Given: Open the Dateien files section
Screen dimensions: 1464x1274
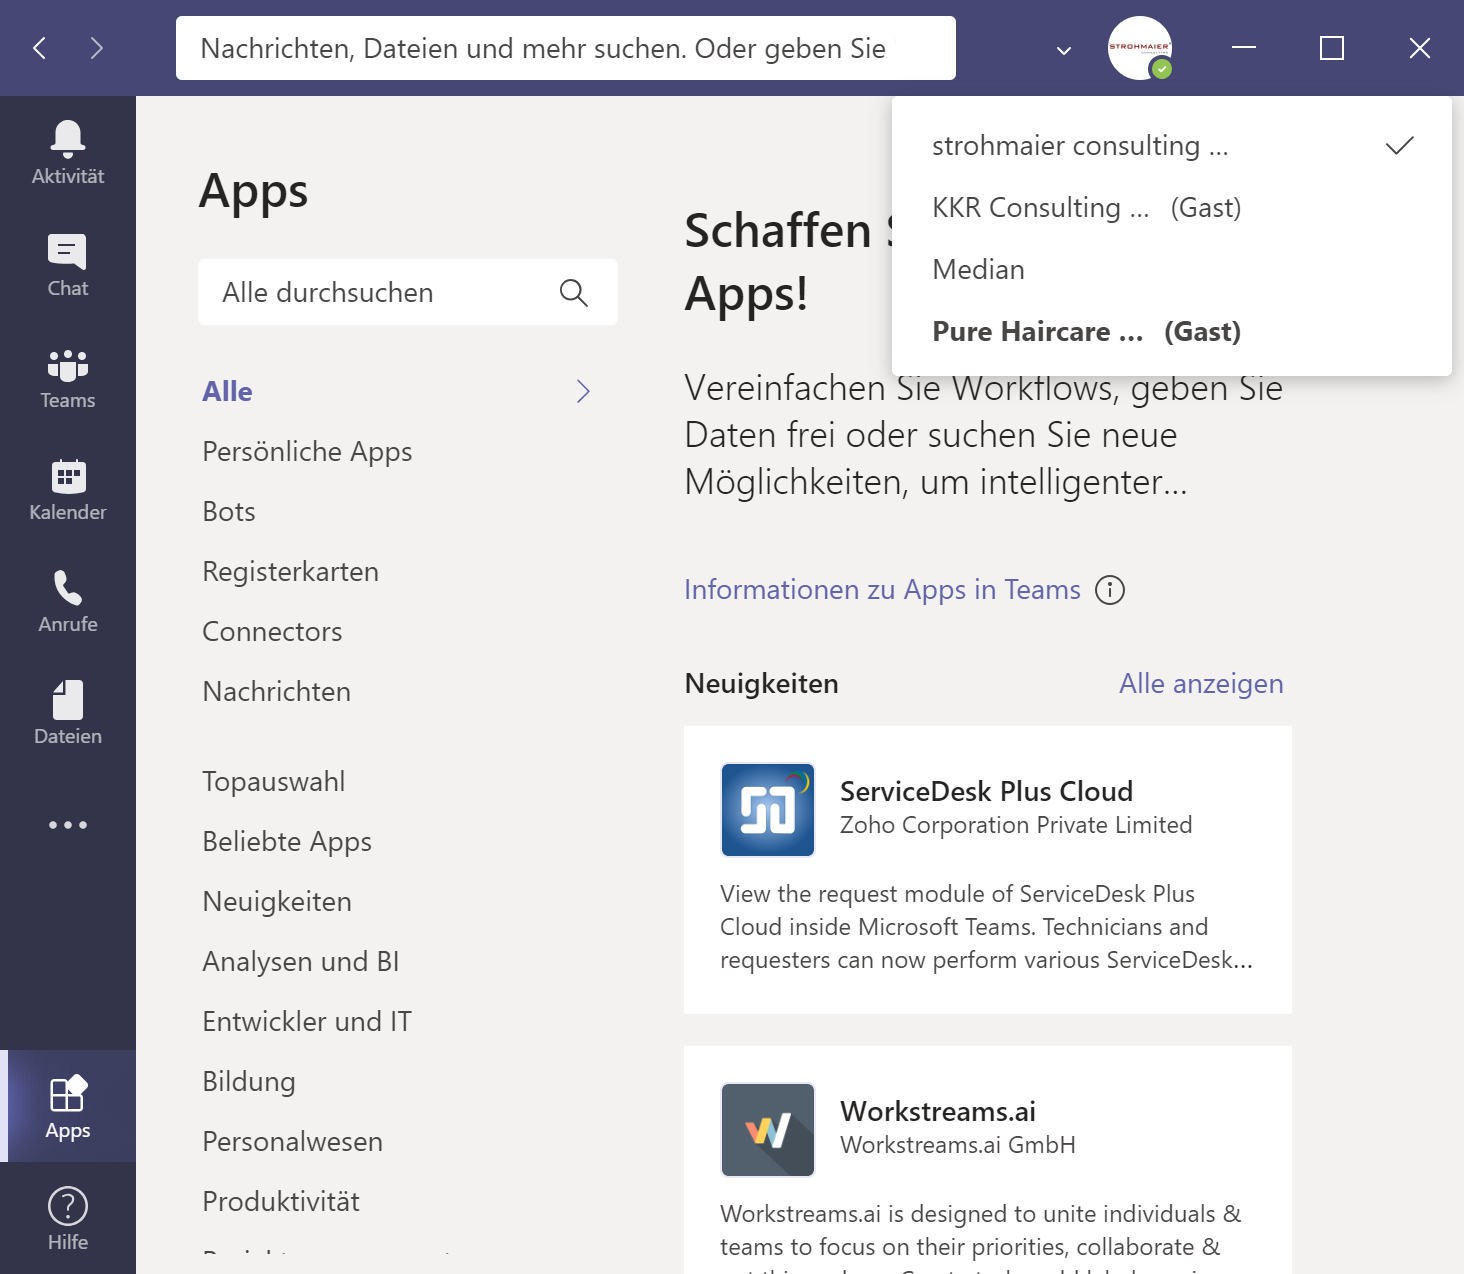Looking at the screenshot, I should (68, 712).
